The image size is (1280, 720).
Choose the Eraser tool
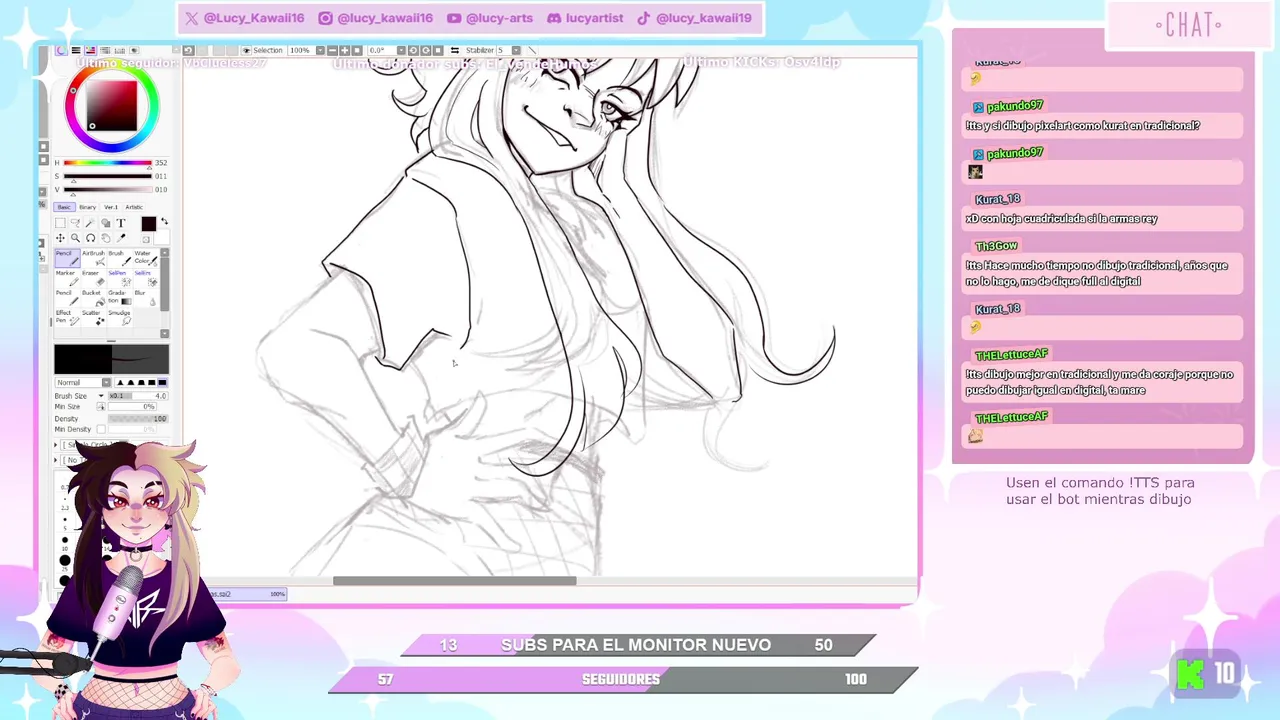(94, 279)
